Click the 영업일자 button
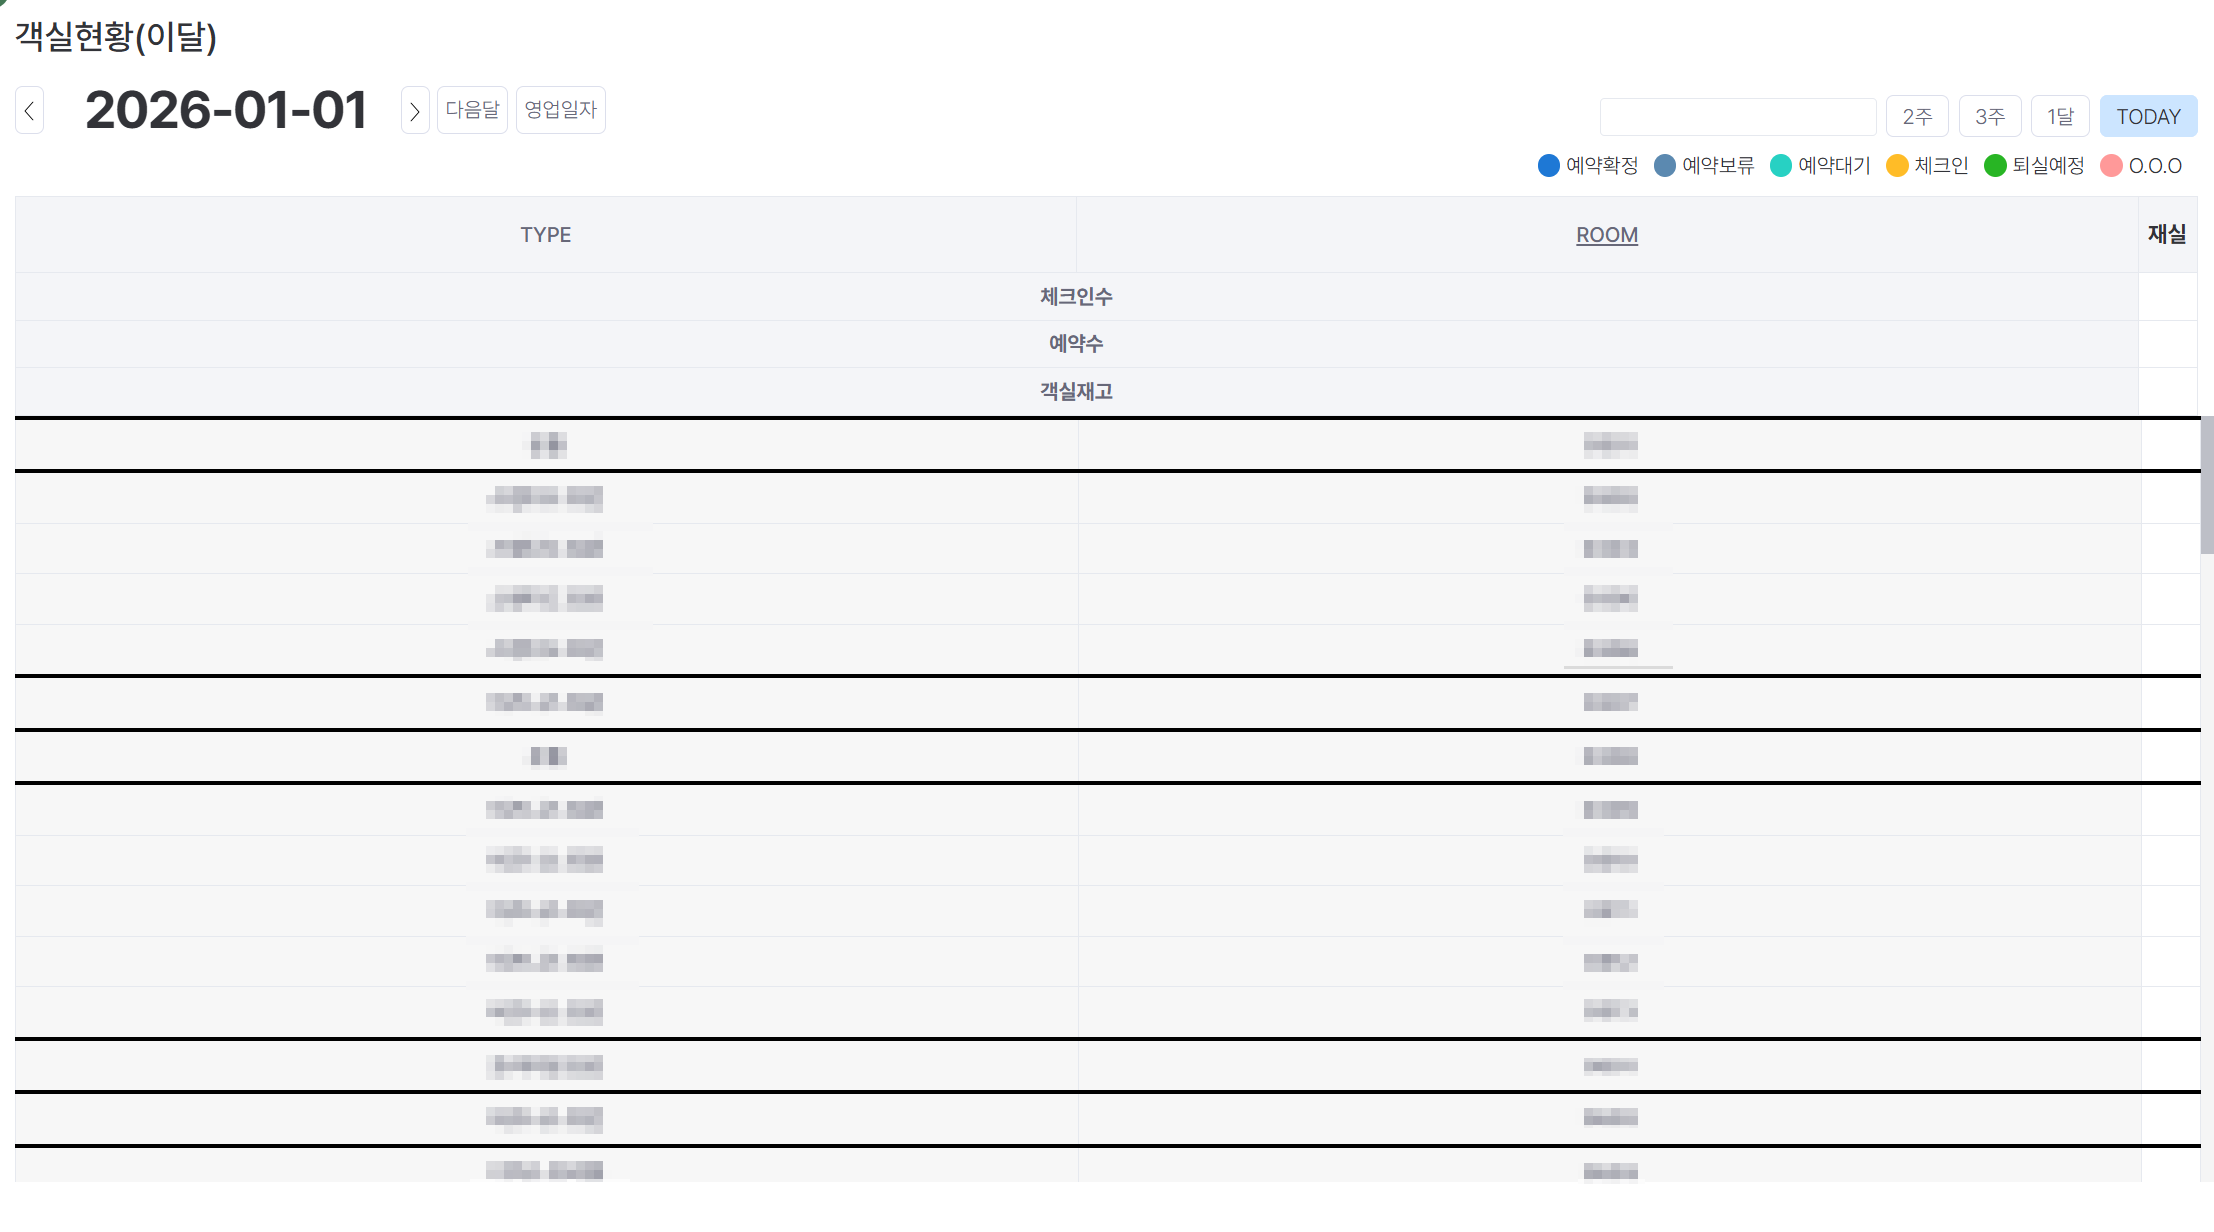 pyautogui.click(x=560, y=110)
